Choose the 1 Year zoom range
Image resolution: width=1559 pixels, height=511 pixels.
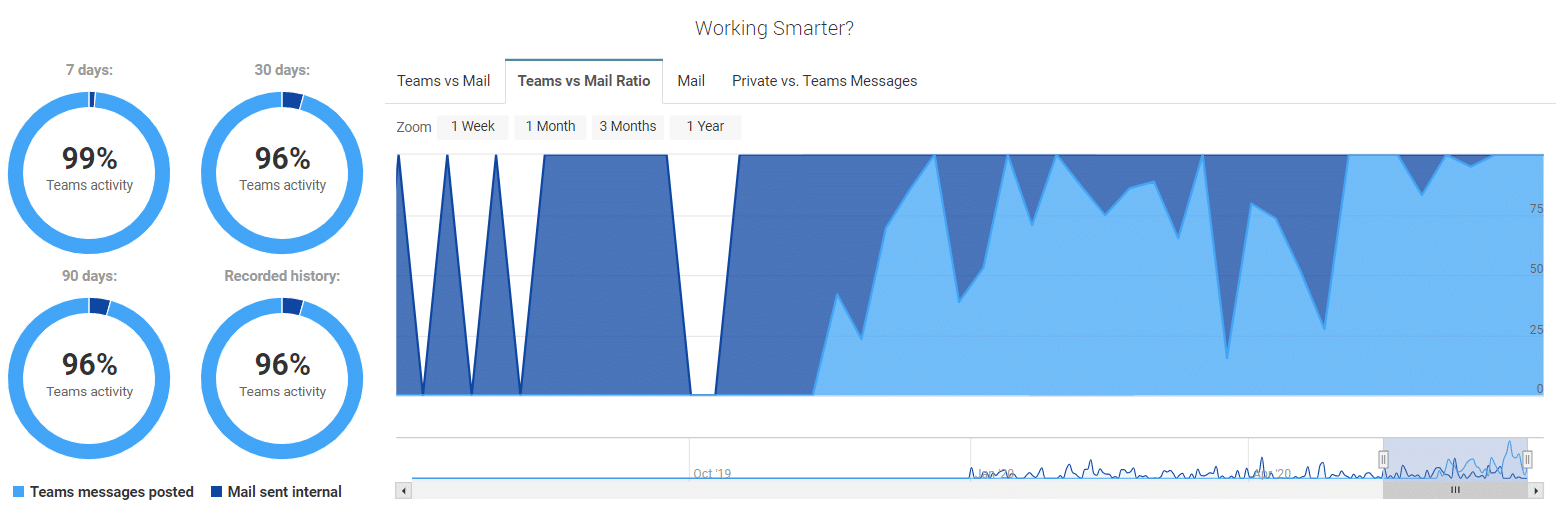pos(705,127)
